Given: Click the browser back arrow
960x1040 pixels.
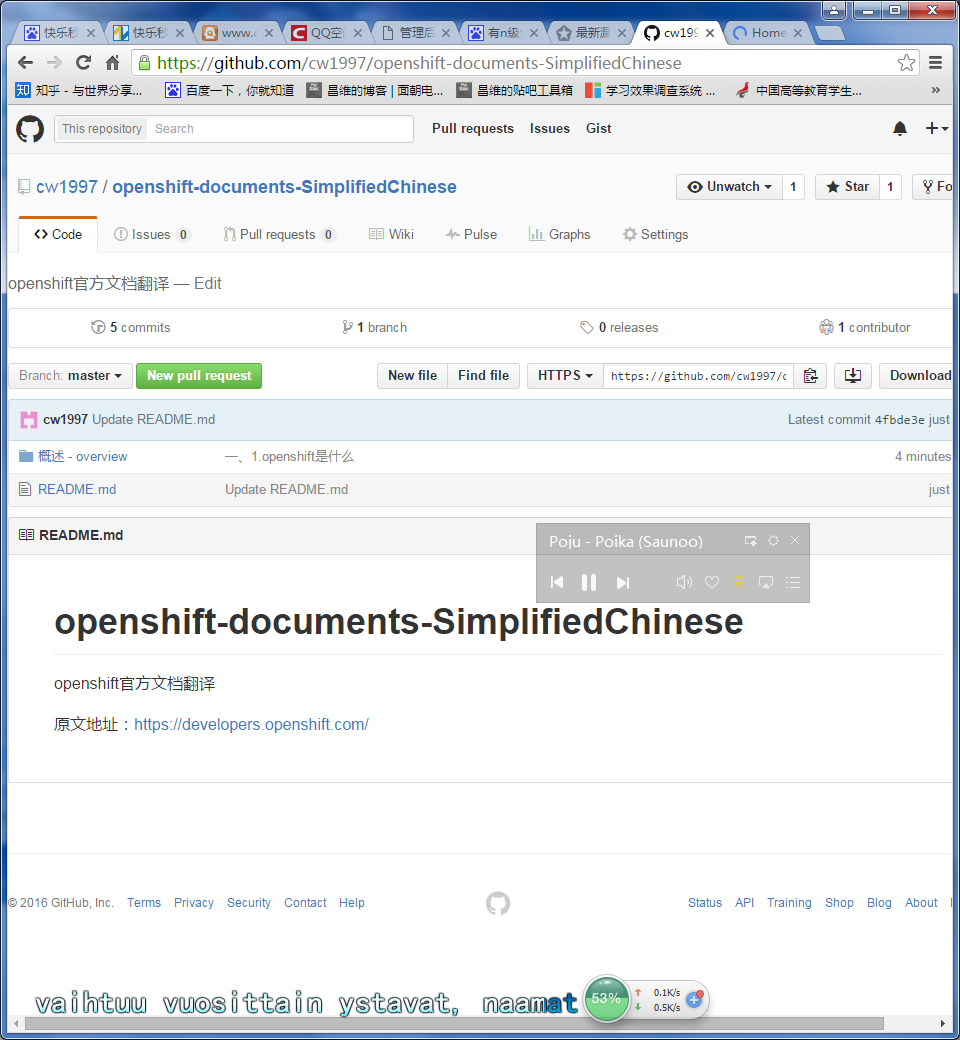Looking at the screenshot, I should pos(25,63).
